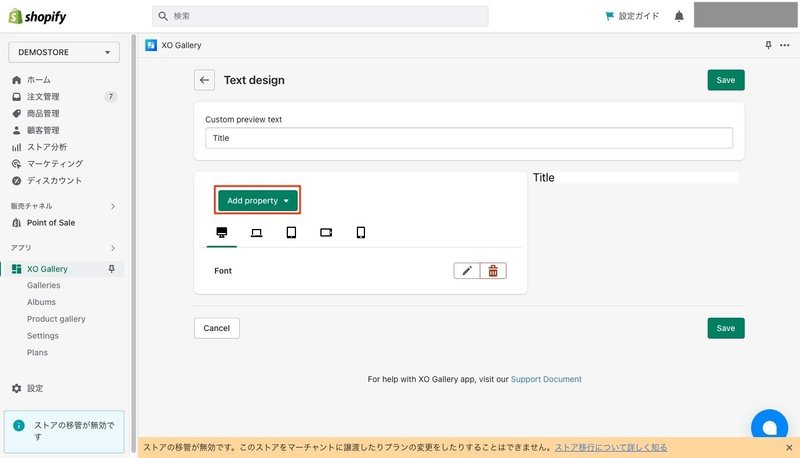Screen dimensions: 800x458
Task: Expand the 販売チャネル section chevron
Action: [113, 207]
